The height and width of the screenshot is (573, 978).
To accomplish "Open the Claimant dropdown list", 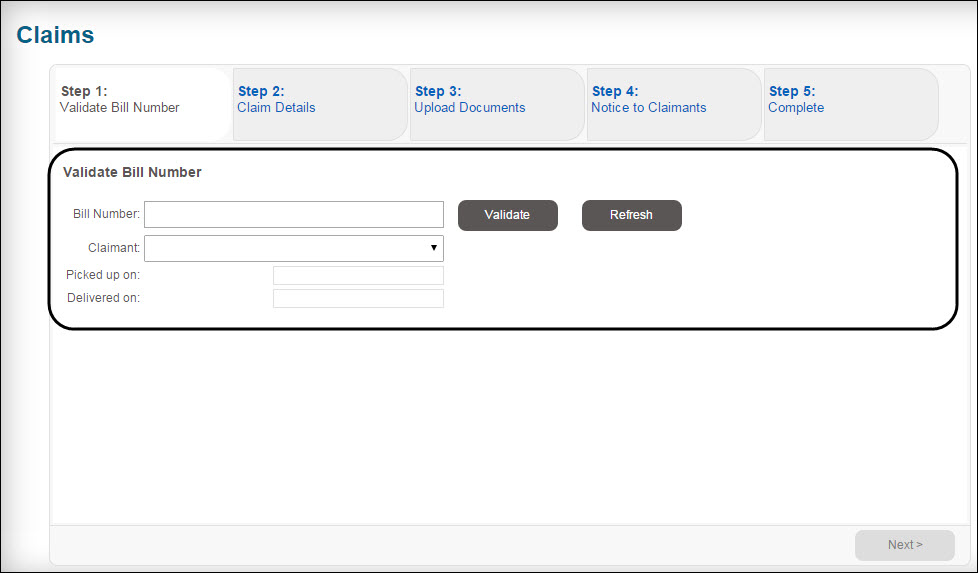I will 294,248.
